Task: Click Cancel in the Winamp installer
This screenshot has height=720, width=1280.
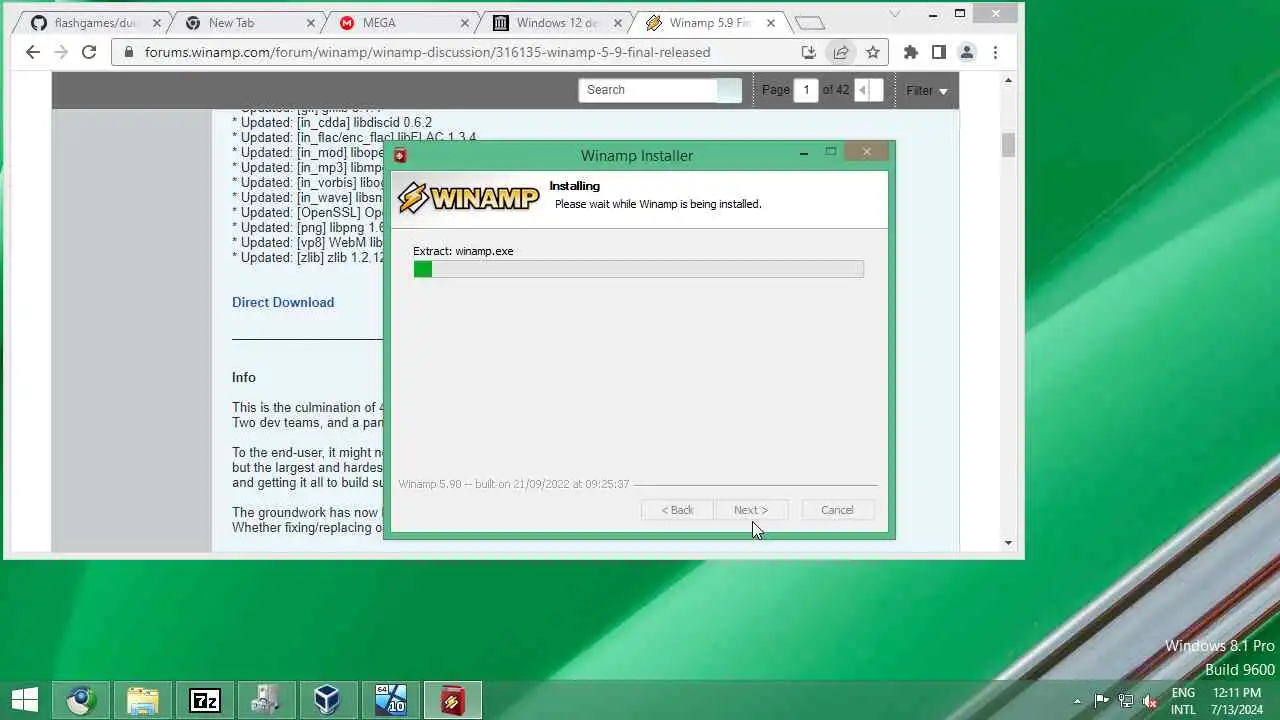Action: pyautogui.click(x=837, y=510)
